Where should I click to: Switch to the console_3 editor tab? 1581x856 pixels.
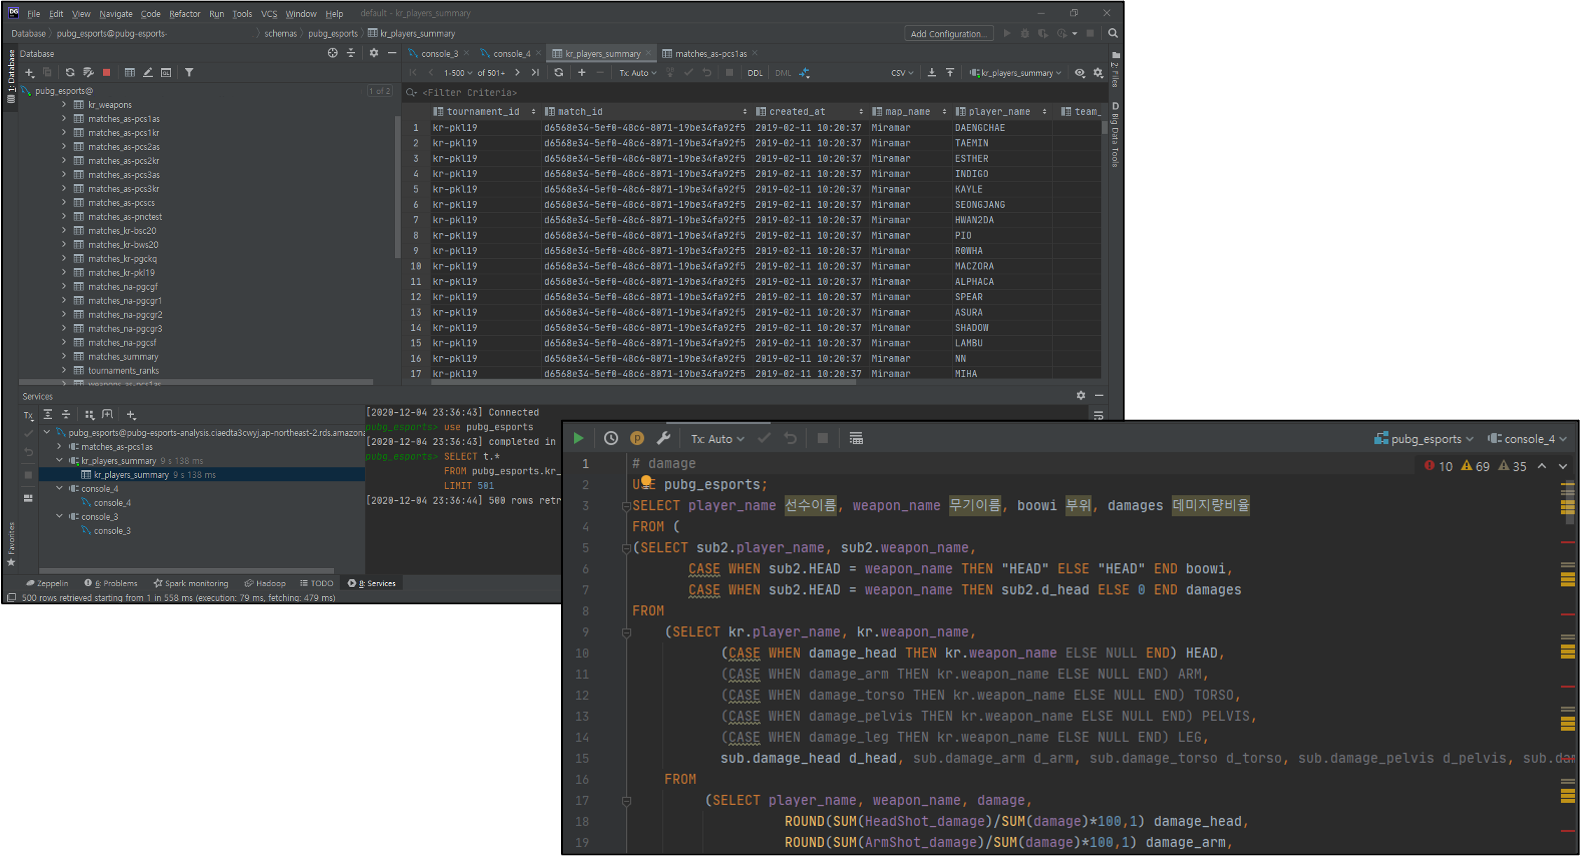click(x=438, y=53)
